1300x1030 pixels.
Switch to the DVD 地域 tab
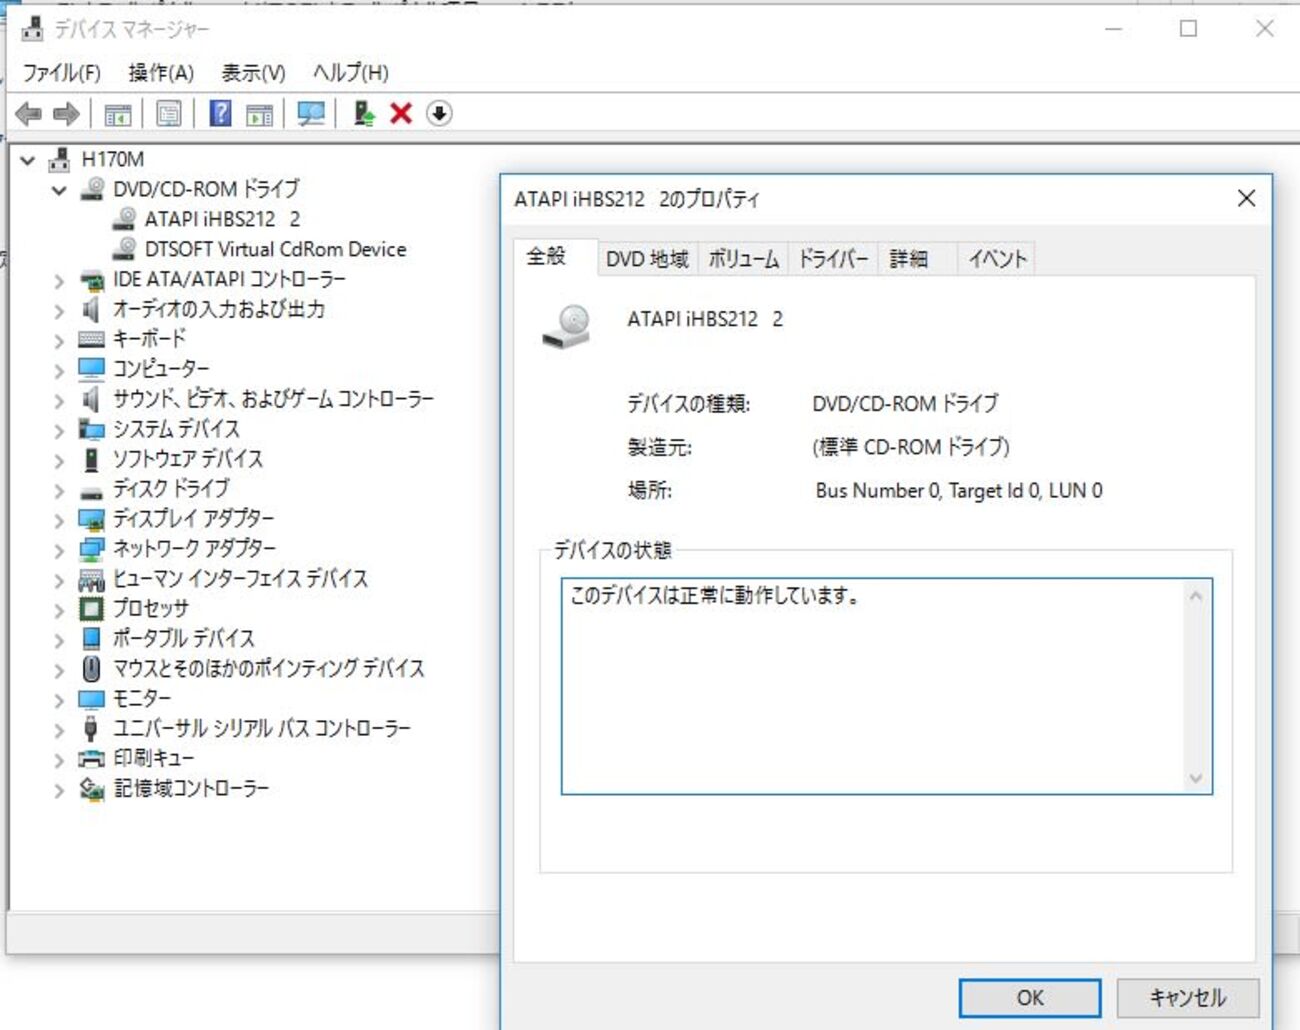pyautogui.click(x=647, y=260)
